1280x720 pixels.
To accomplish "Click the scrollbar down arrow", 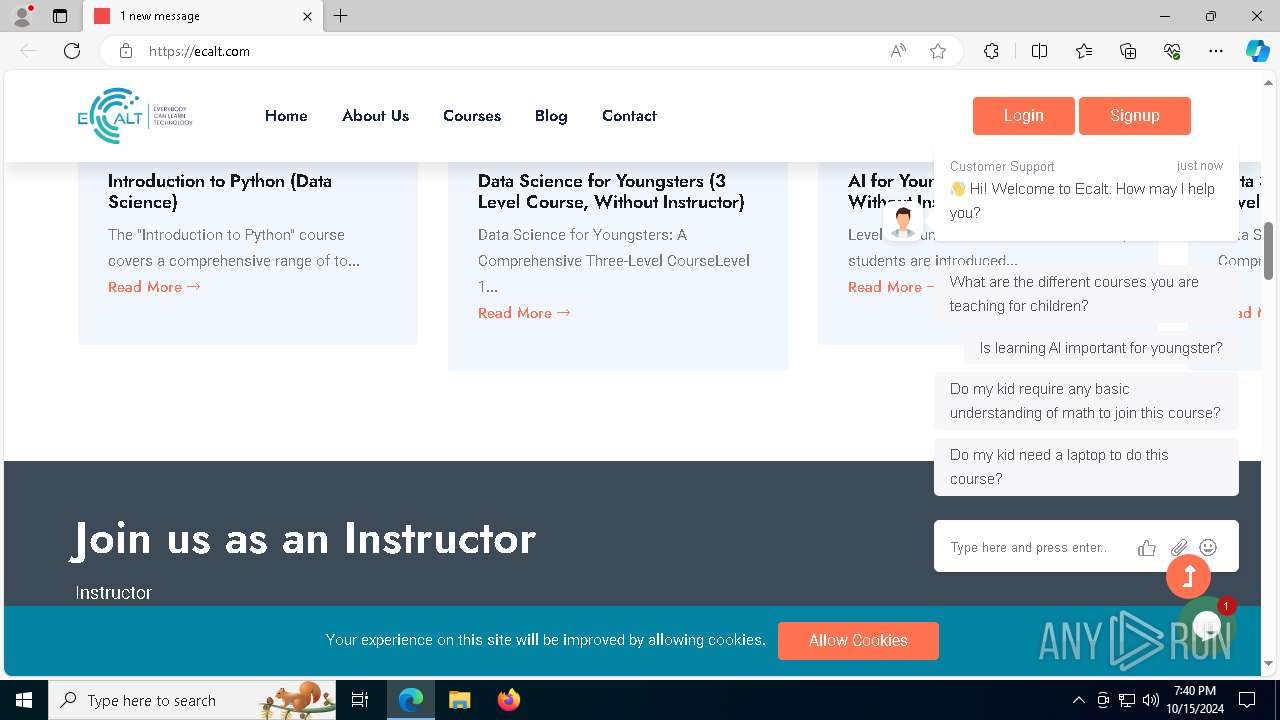I will point(1269,663).
